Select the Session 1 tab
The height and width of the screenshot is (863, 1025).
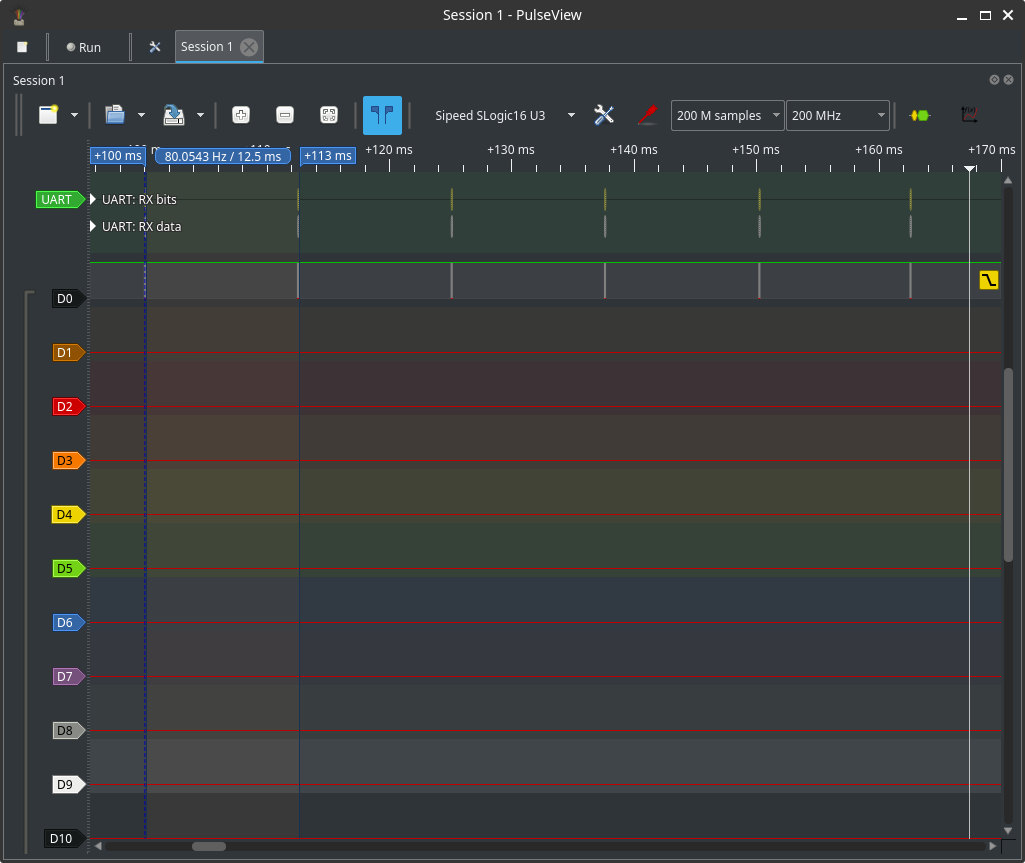pos(207,47)
